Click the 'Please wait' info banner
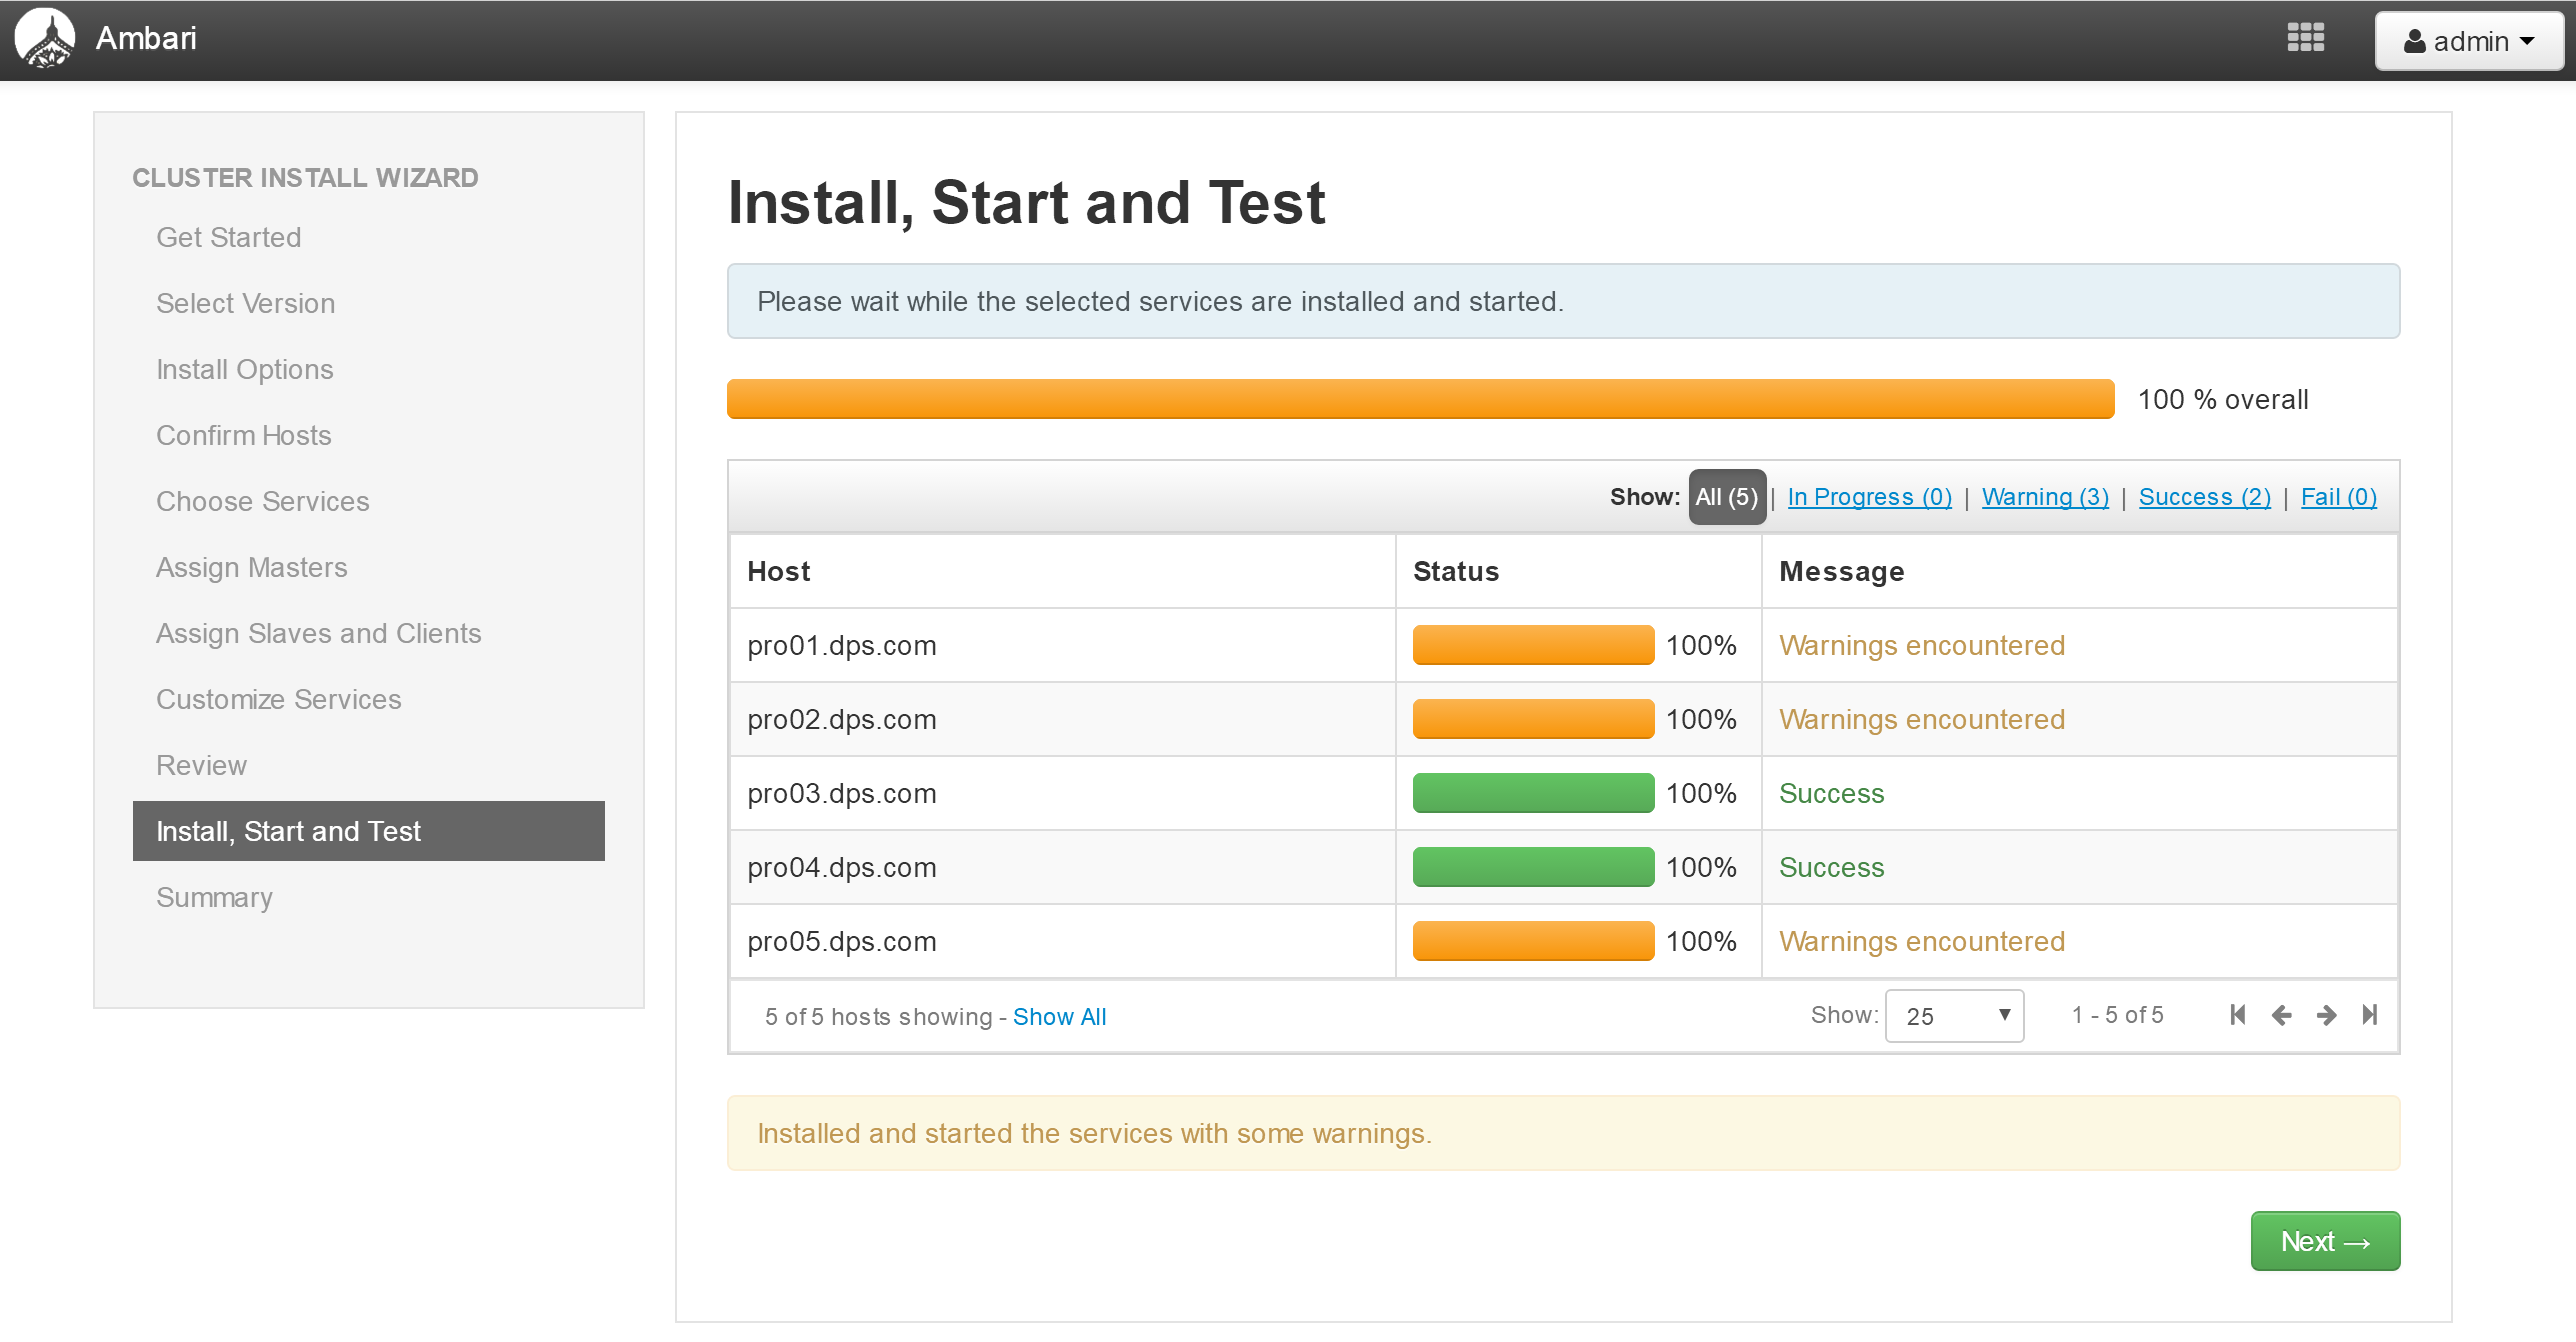Screen dimensions: 2576x1342 [1563, 301]
